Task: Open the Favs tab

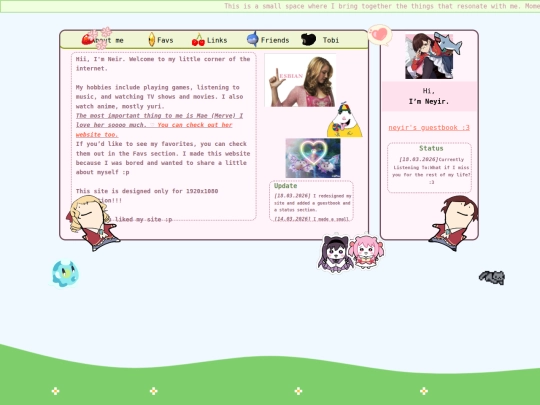Action: (x=165, y=40)
